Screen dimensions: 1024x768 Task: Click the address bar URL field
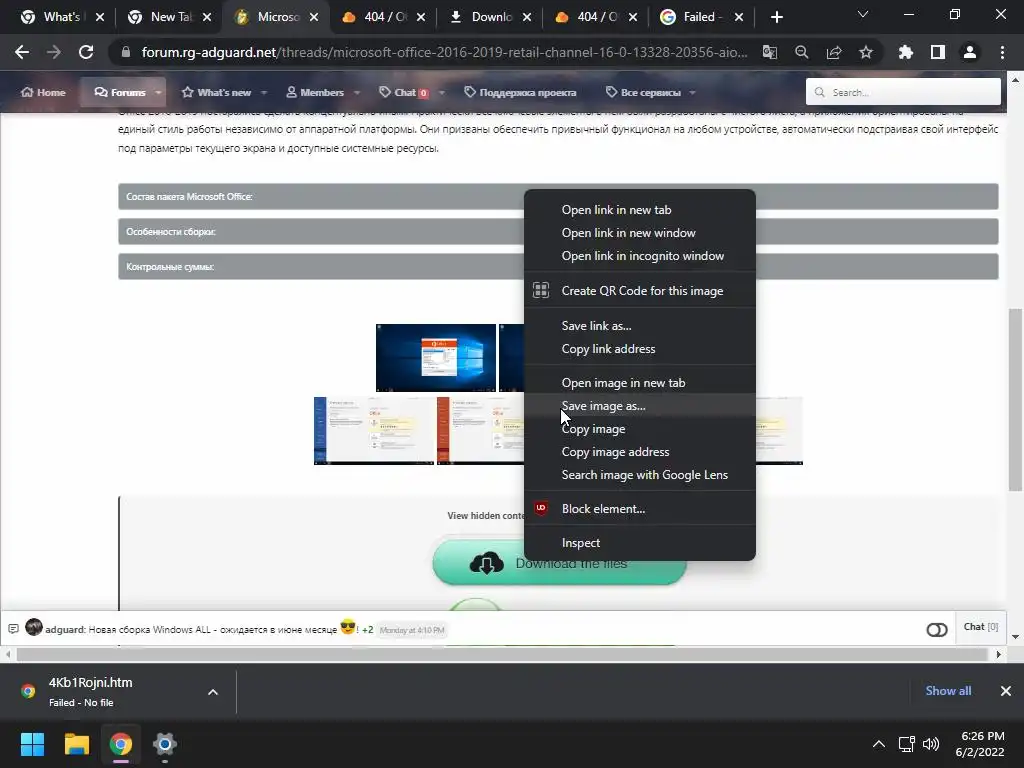point(444,52)
